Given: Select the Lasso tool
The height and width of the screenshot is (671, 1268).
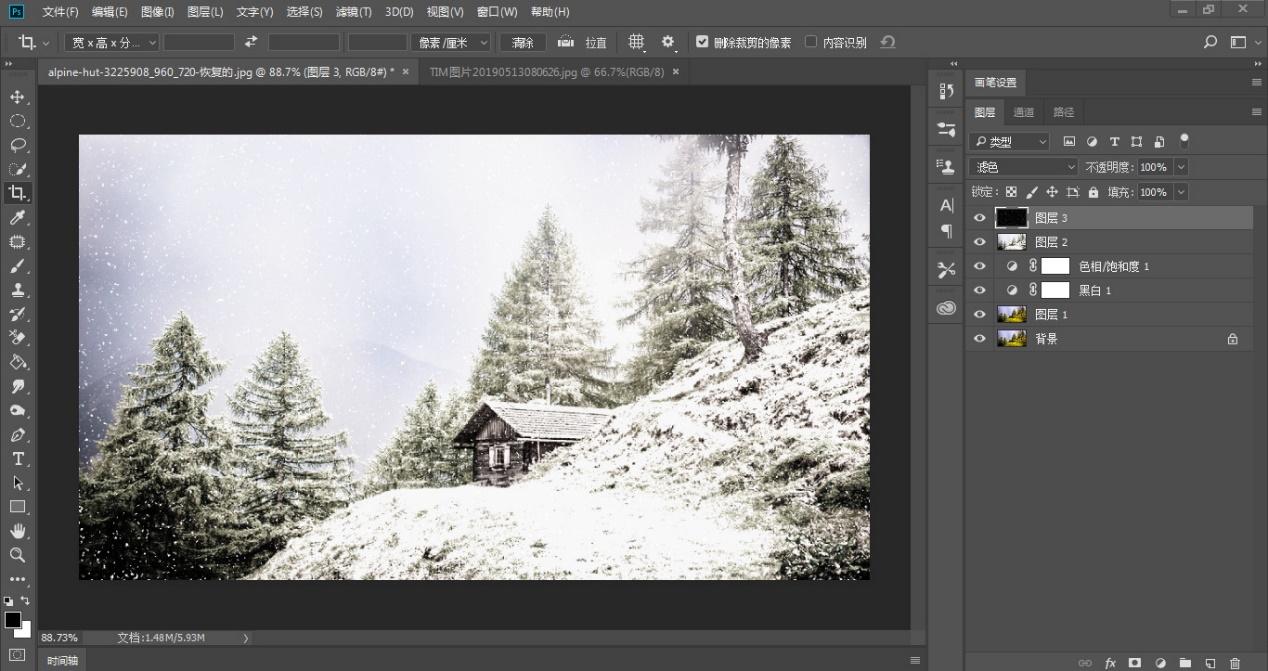Looking at the screenshot, I should [17, 145].
